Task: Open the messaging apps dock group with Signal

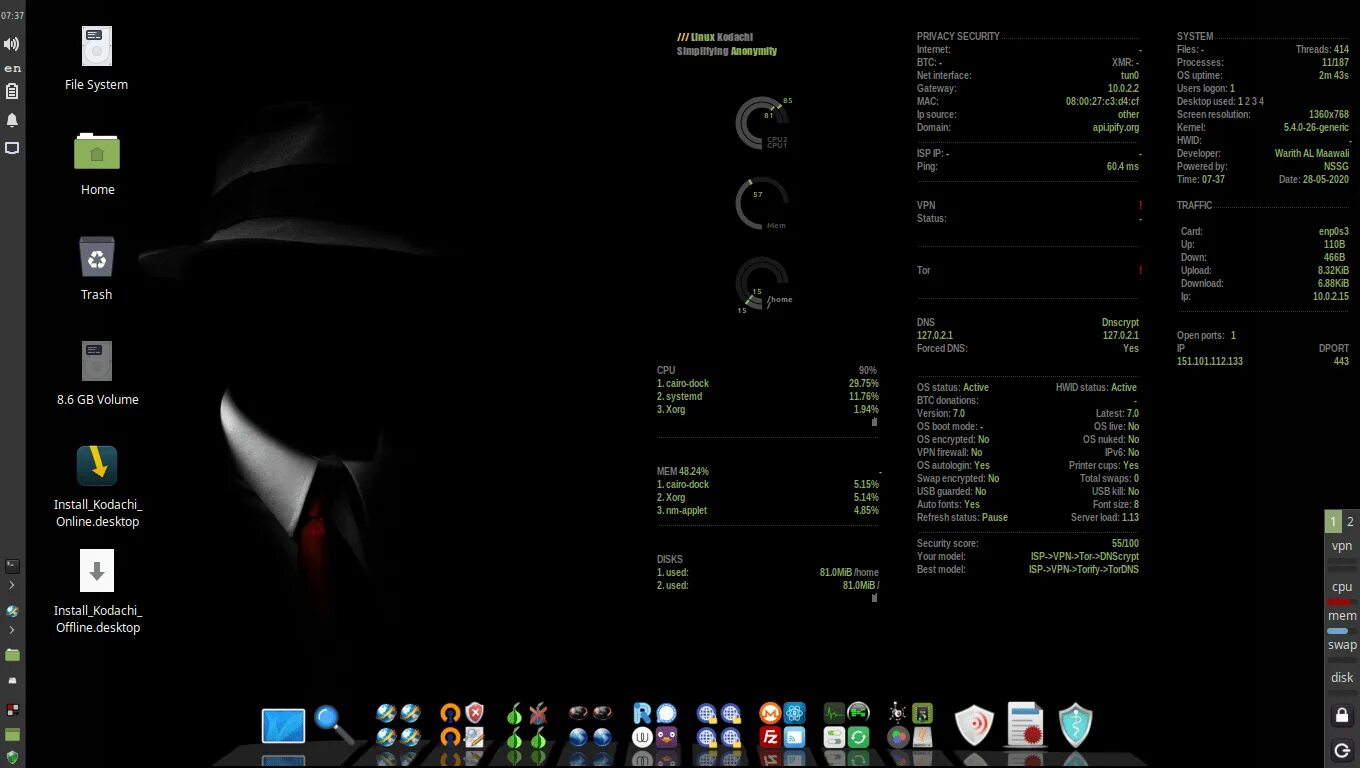Action: pyautogui.click(x=655, y=725)
